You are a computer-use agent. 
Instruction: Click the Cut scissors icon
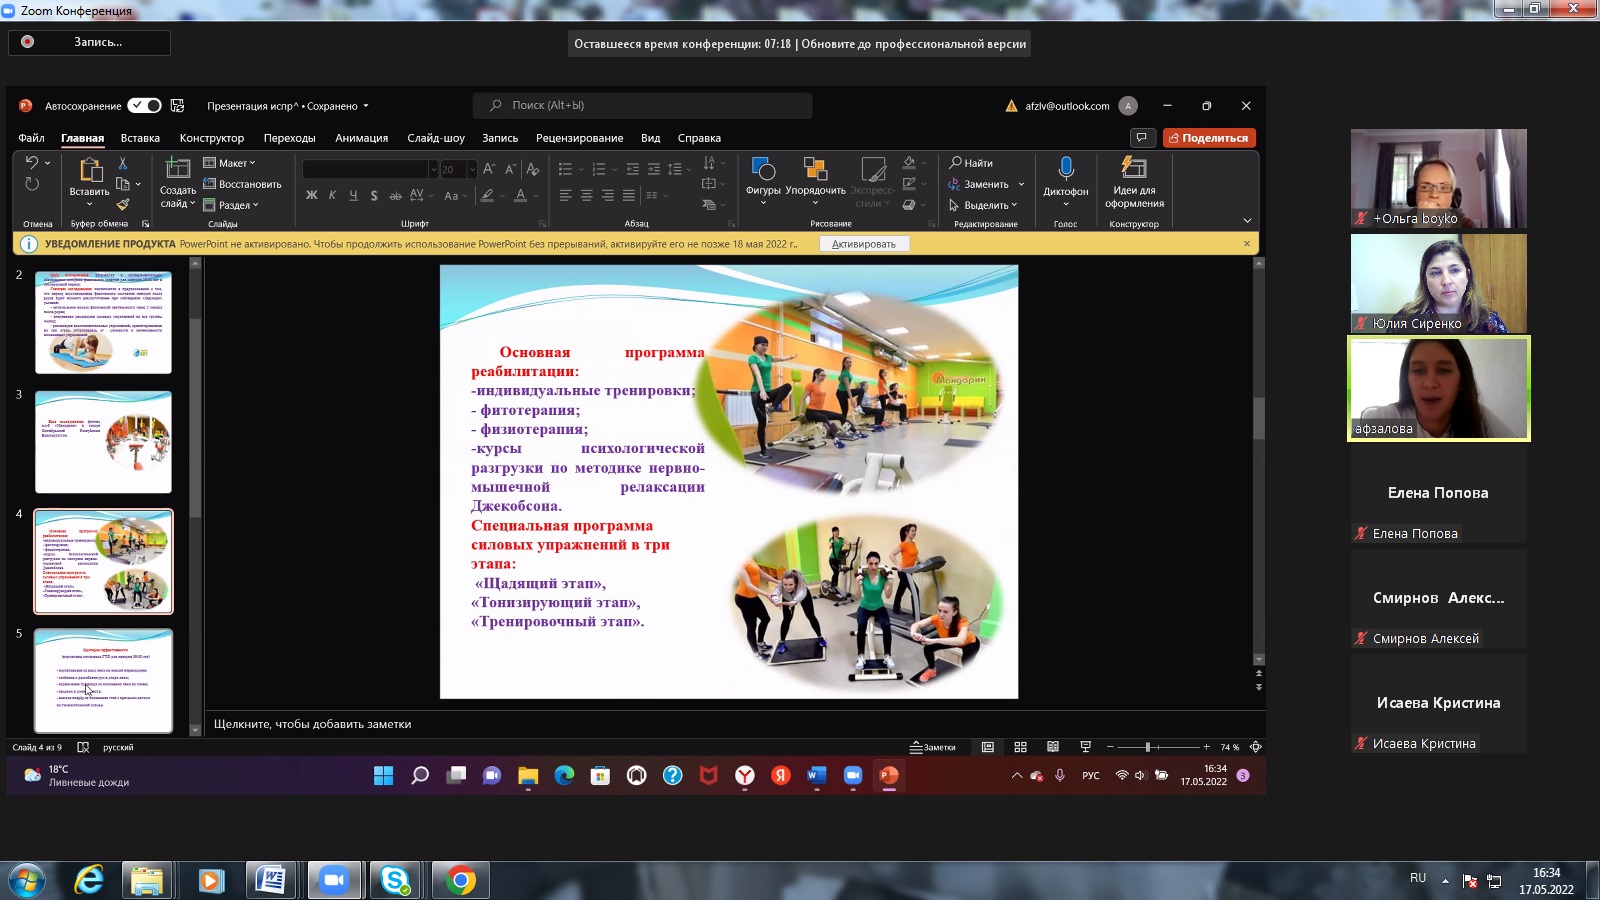pyautogui.click(x=123, y=163)
